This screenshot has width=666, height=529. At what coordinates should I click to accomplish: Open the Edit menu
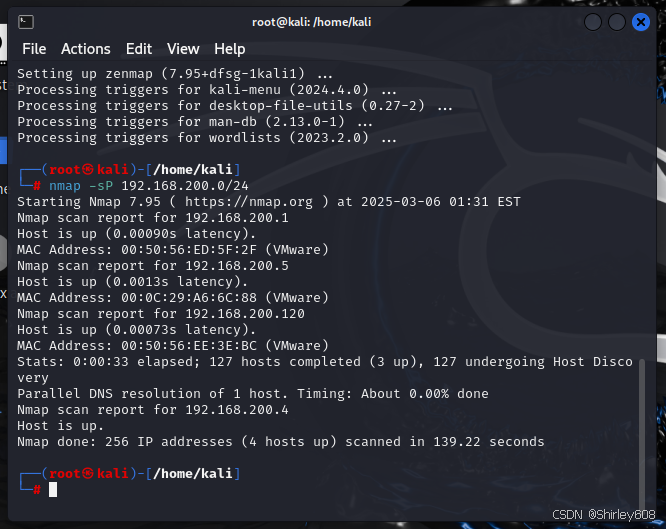click(138, 49)
